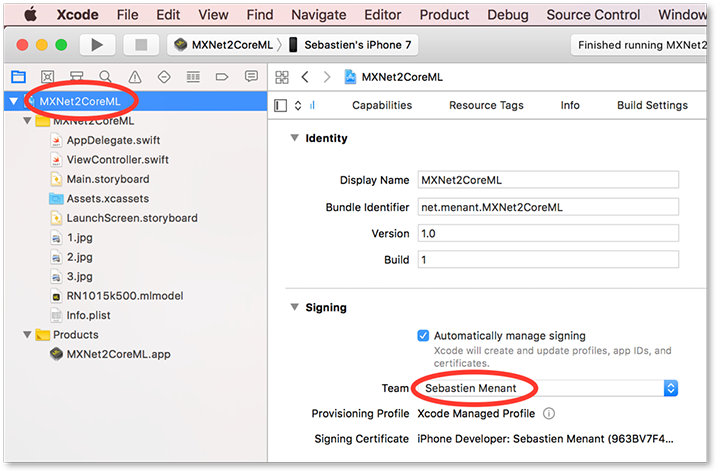The height and width of the screenshot is (471, 716).
Task: Edit the Build number field
Action: pyautogui.click(x=548, y=259)
